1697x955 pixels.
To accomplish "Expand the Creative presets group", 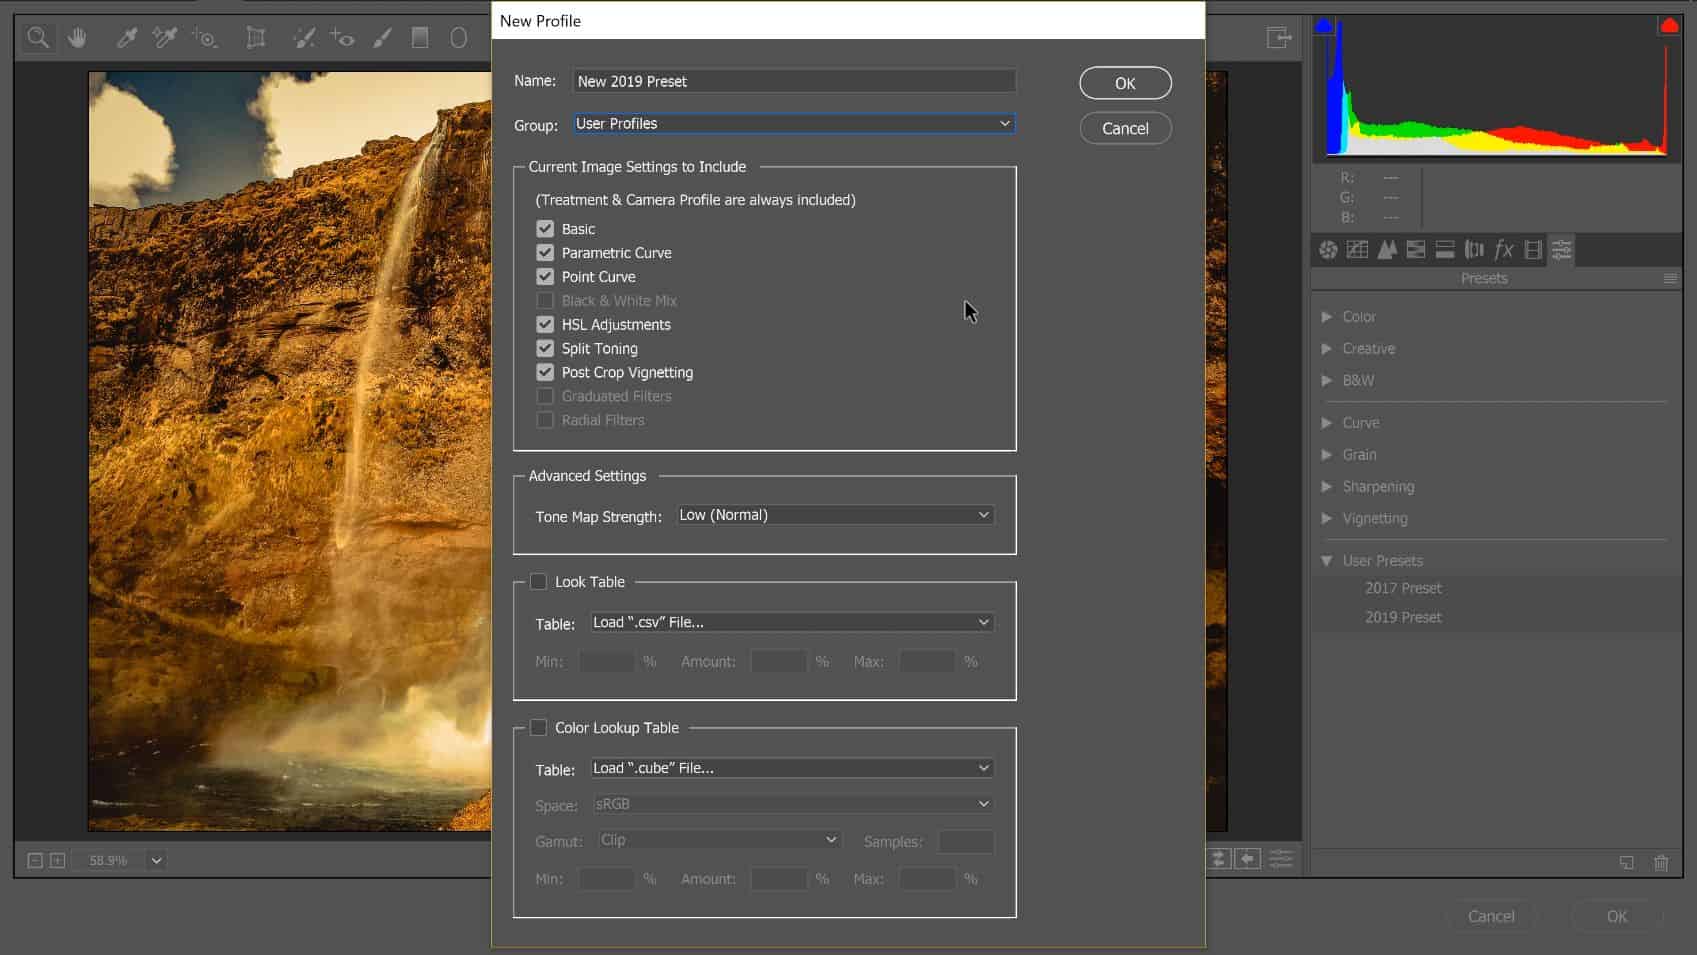I will pyautogui.click(x=1368, y=349).
